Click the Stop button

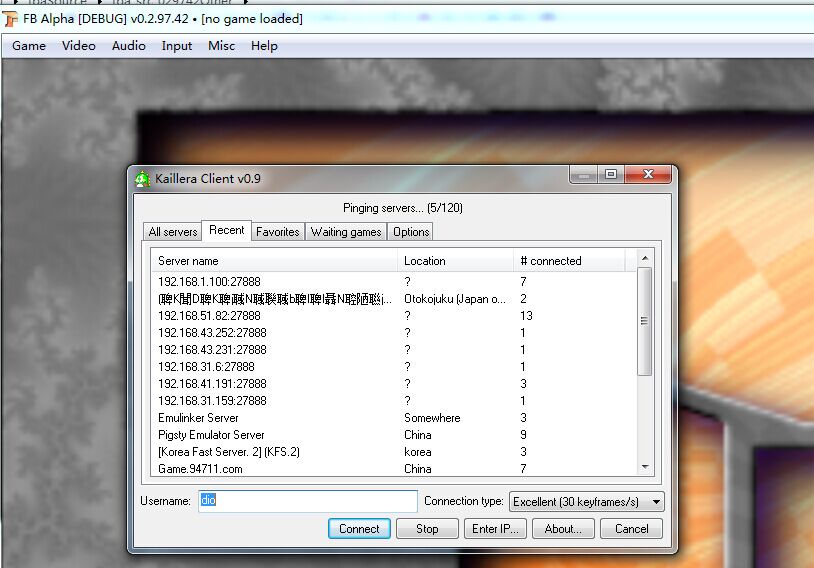[427, 529]
